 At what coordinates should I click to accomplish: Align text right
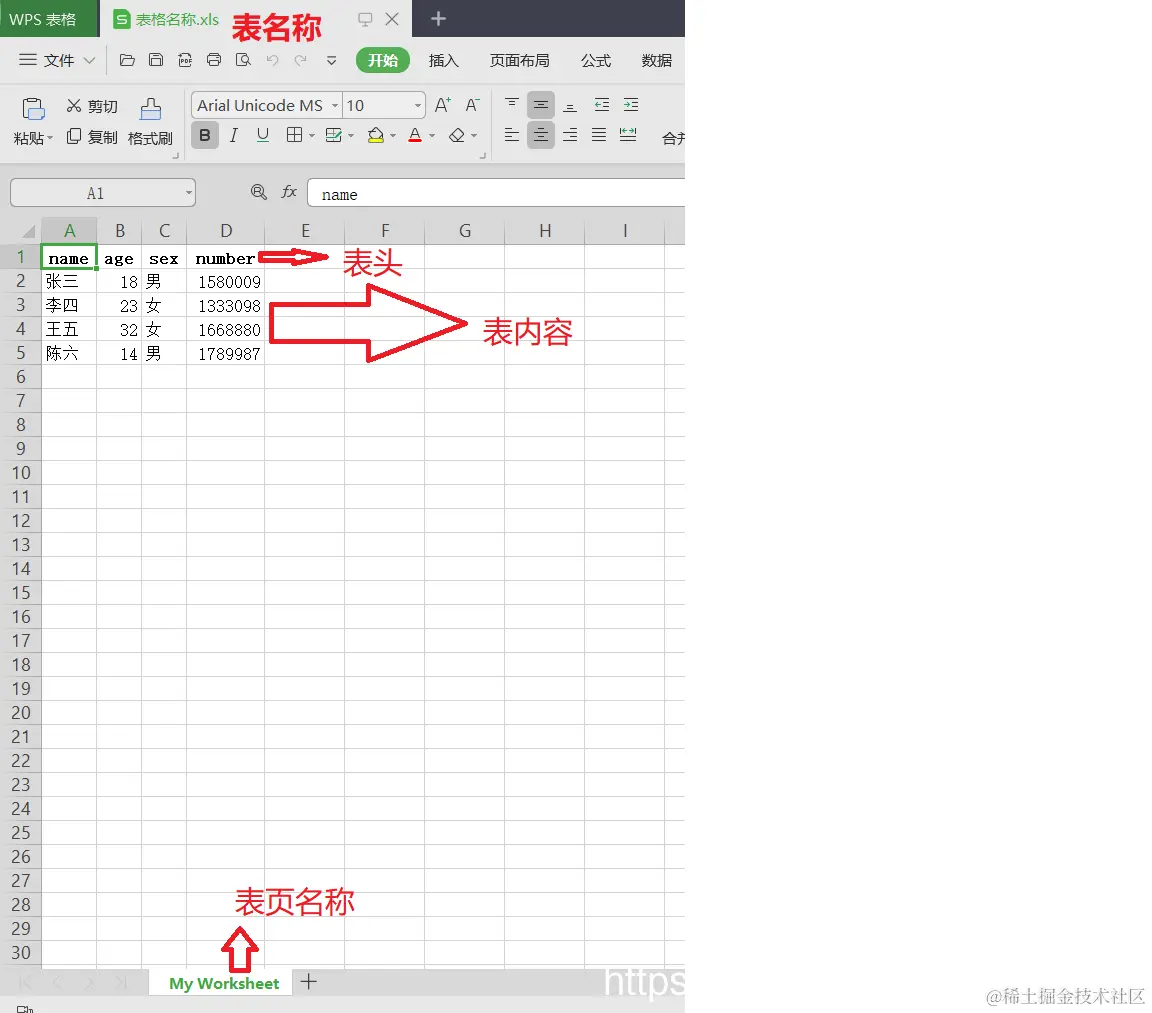point(569,134)
